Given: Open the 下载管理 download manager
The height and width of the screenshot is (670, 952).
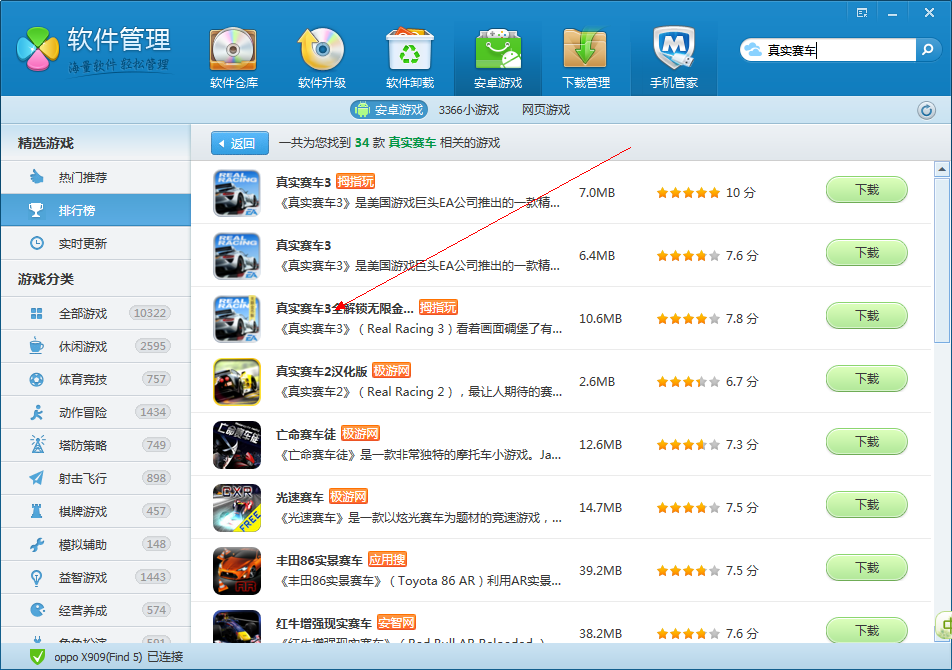Looking at the screenshot, I should 585,58.
